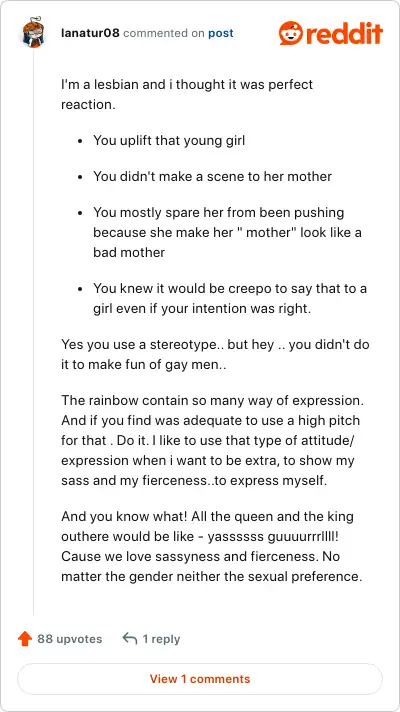The height and width of the screenshot is (712, 400).
Task: Click the "And you know what!" paragraph
Action: coord(212,546)
